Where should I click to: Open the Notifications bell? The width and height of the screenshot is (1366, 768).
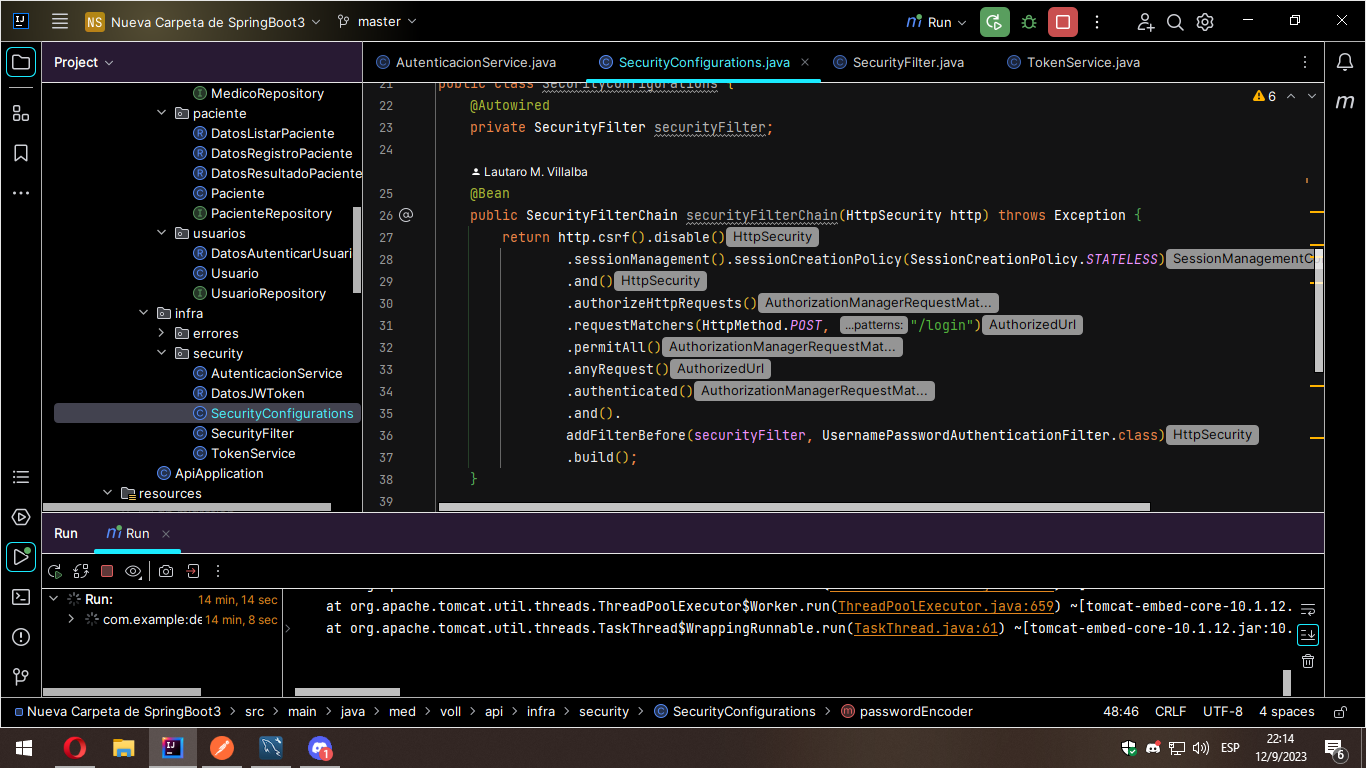point(1345,62)
